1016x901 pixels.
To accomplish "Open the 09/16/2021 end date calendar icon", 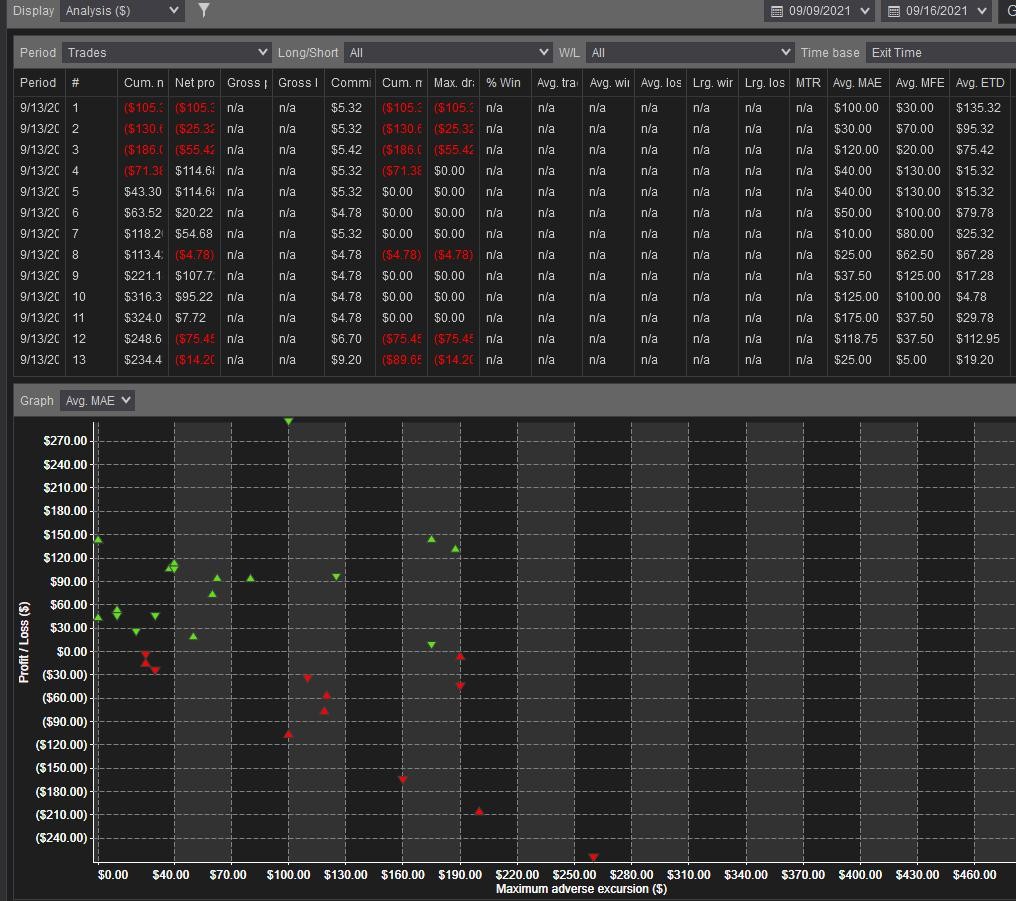I will coord(894,11).
